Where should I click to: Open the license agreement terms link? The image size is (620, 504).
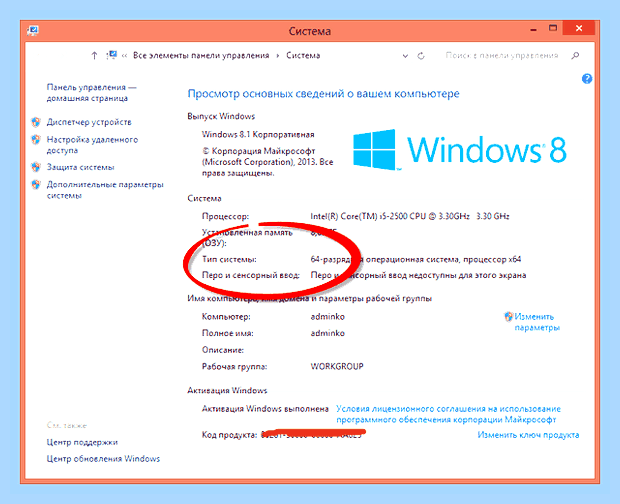coord(448,414)
